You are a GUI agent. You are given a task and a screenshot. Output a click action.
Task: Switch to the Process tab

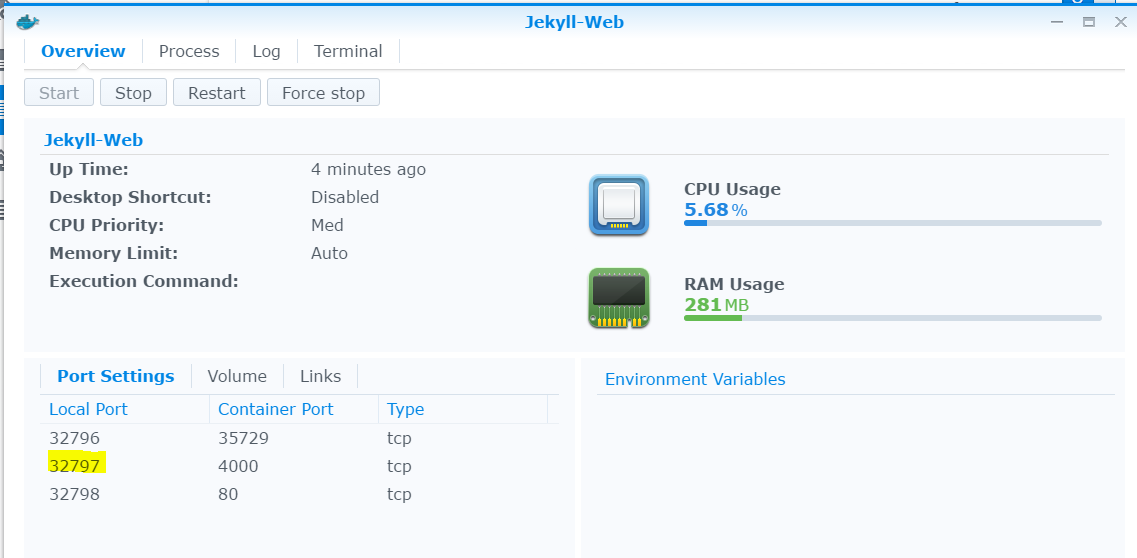pos(189,51)
